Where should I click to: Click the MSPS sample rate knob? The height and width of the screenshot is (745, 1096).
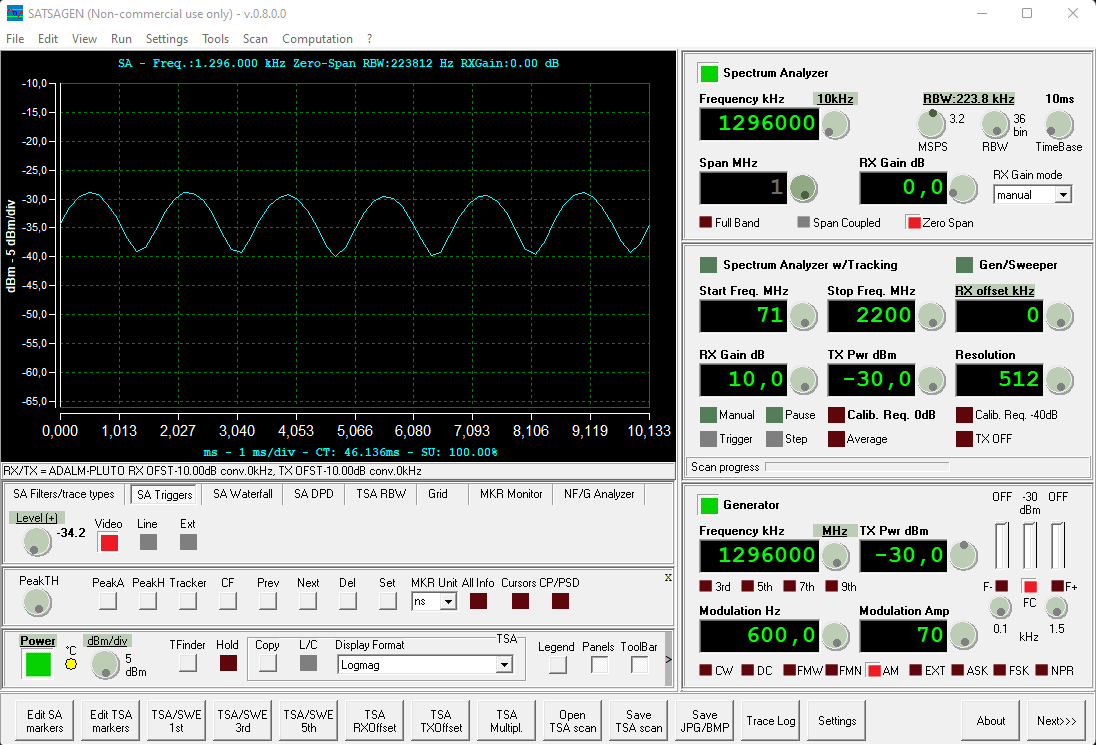pyautogui.click(x=931, y=124)
